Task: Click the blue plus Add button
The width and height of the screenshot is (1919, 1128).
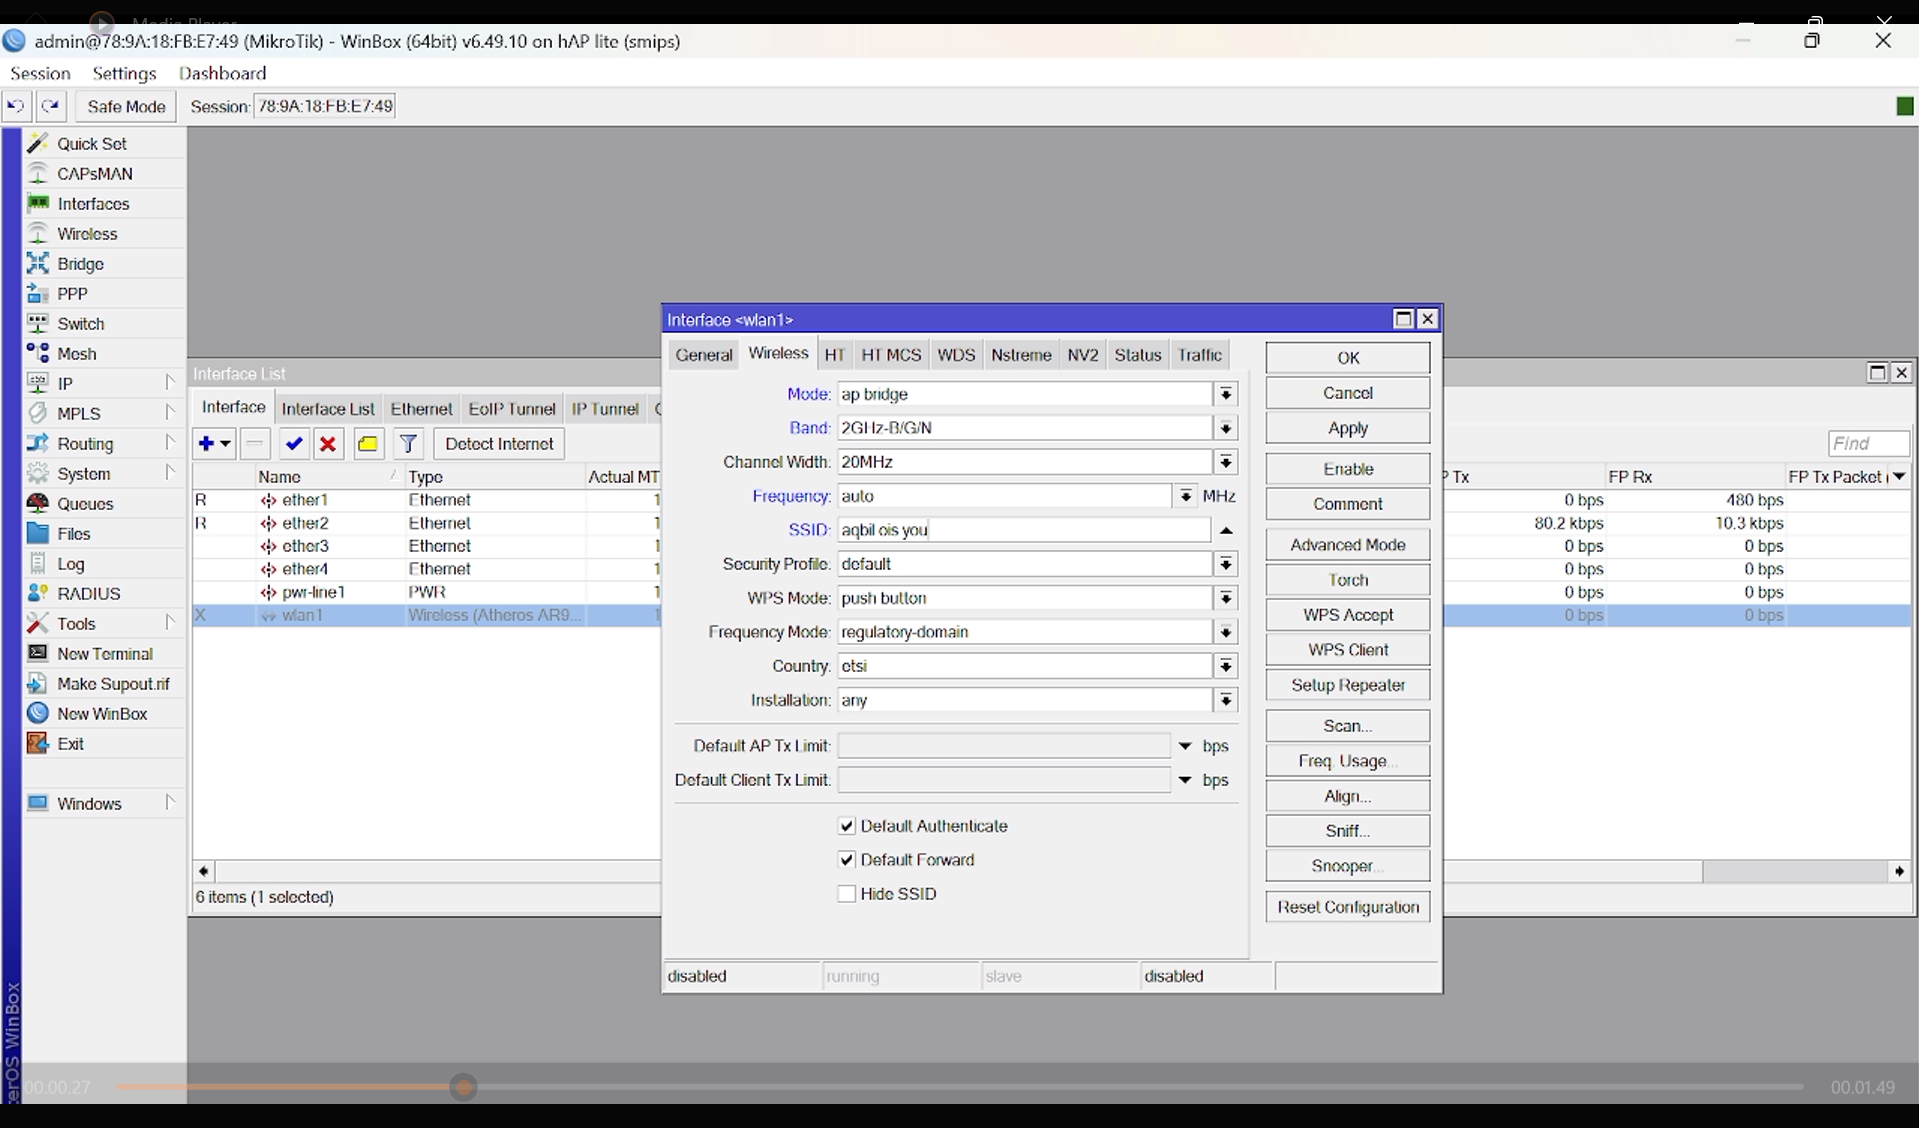Action: (214, 444)
